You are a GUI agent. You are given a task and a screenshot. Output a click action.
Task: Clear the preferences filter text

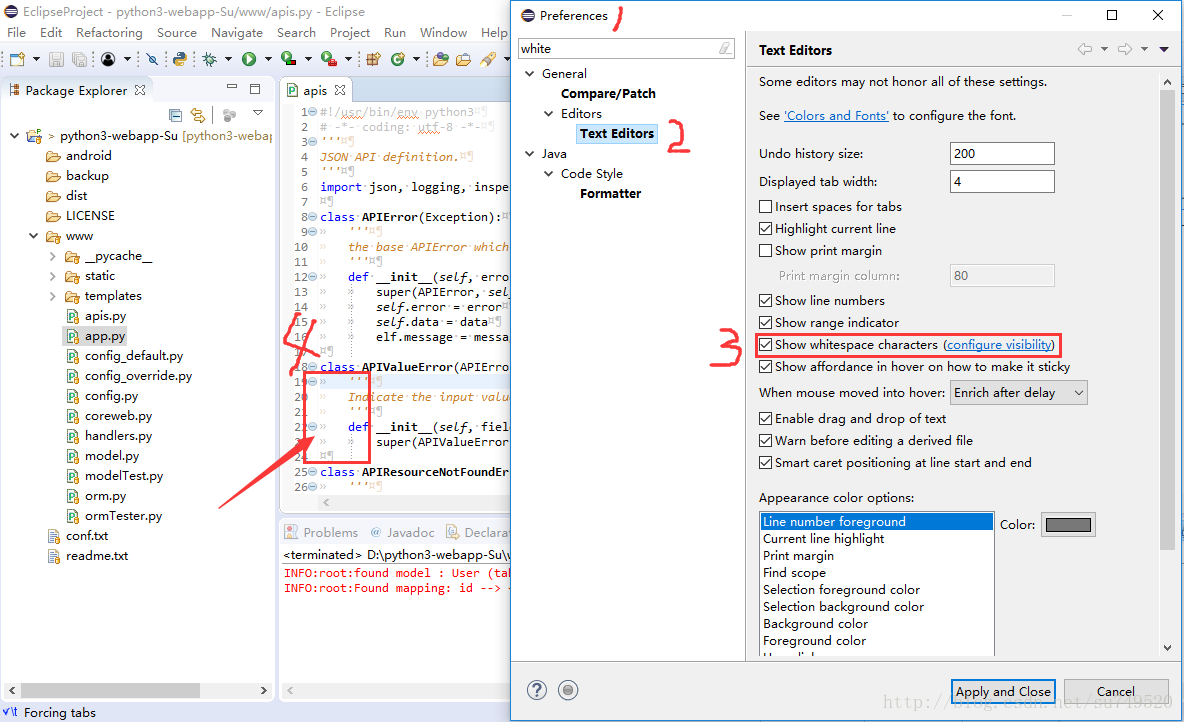tap(725, 48)
